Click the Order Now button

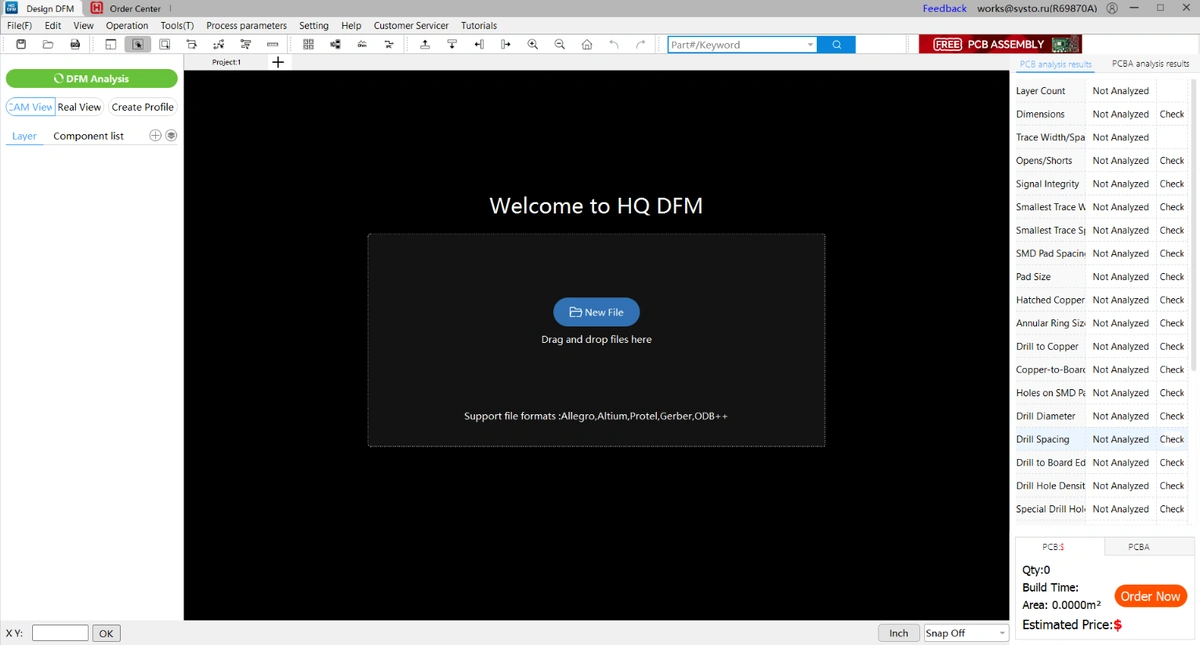1150,596
